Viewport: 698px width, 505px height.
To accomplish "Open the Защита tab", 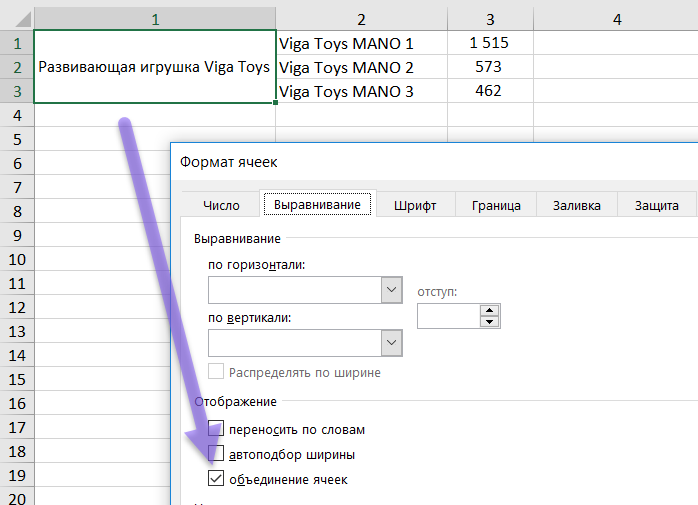I will click(x=656, y=205).
